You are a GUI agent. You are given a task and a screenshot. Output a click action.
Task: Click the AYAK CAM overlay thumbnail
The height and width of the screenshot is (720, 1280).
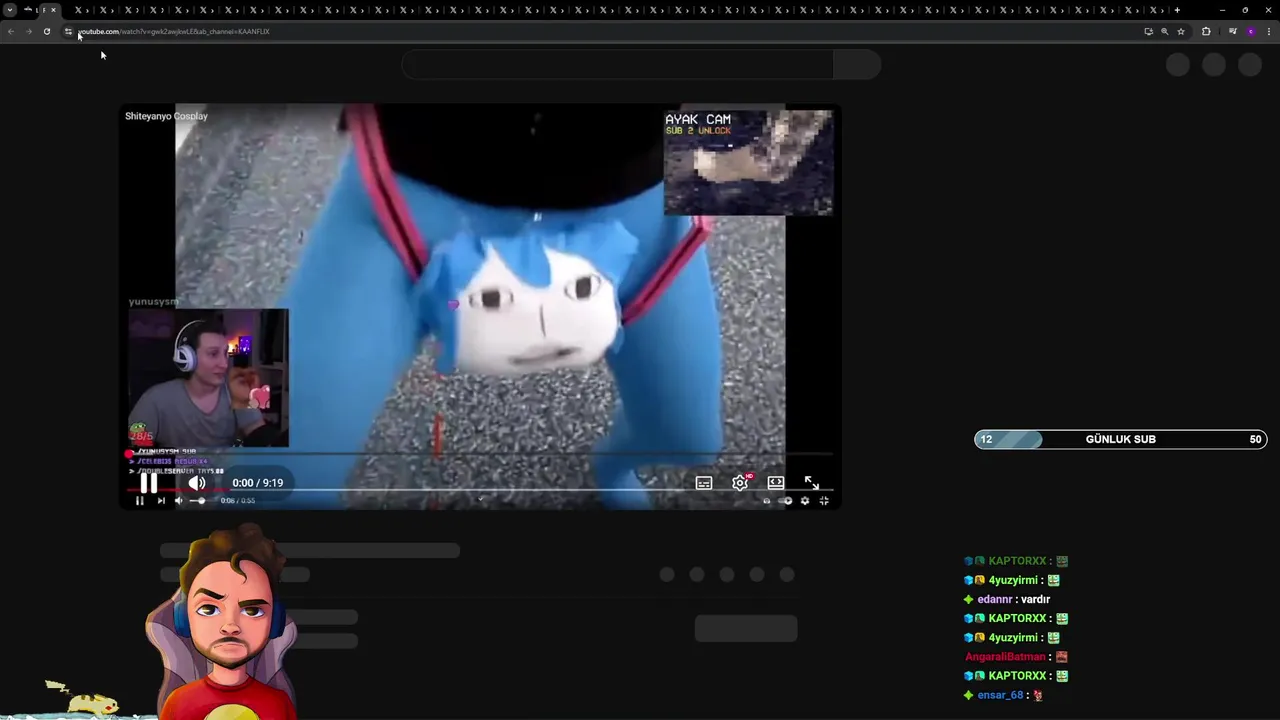[749, 163]
